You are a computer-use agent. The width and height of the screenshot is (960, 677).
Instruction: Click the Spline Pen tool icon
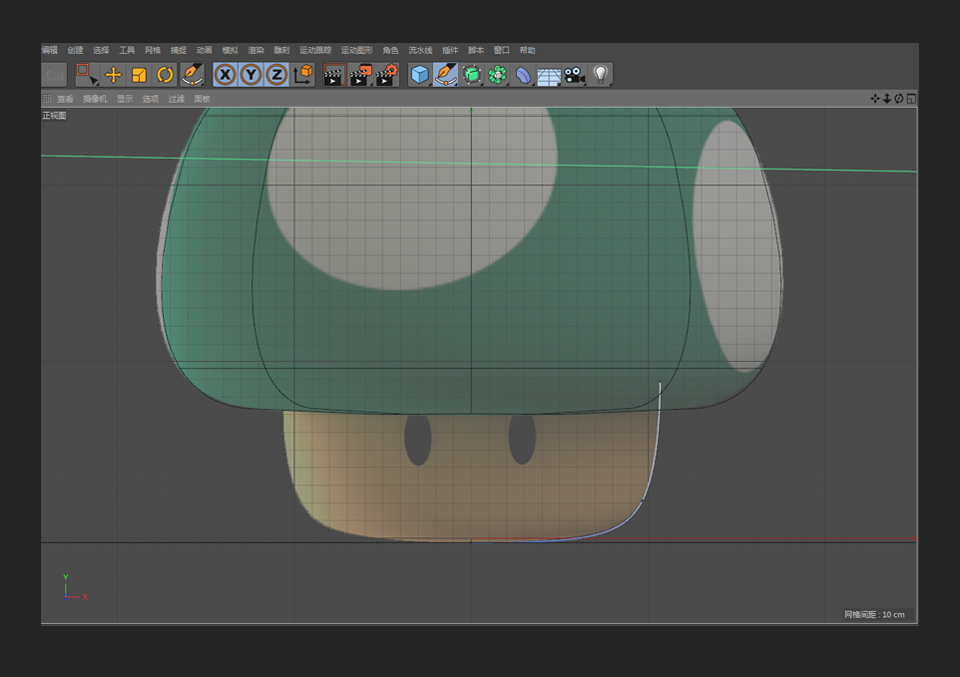[x=446, y=75]
